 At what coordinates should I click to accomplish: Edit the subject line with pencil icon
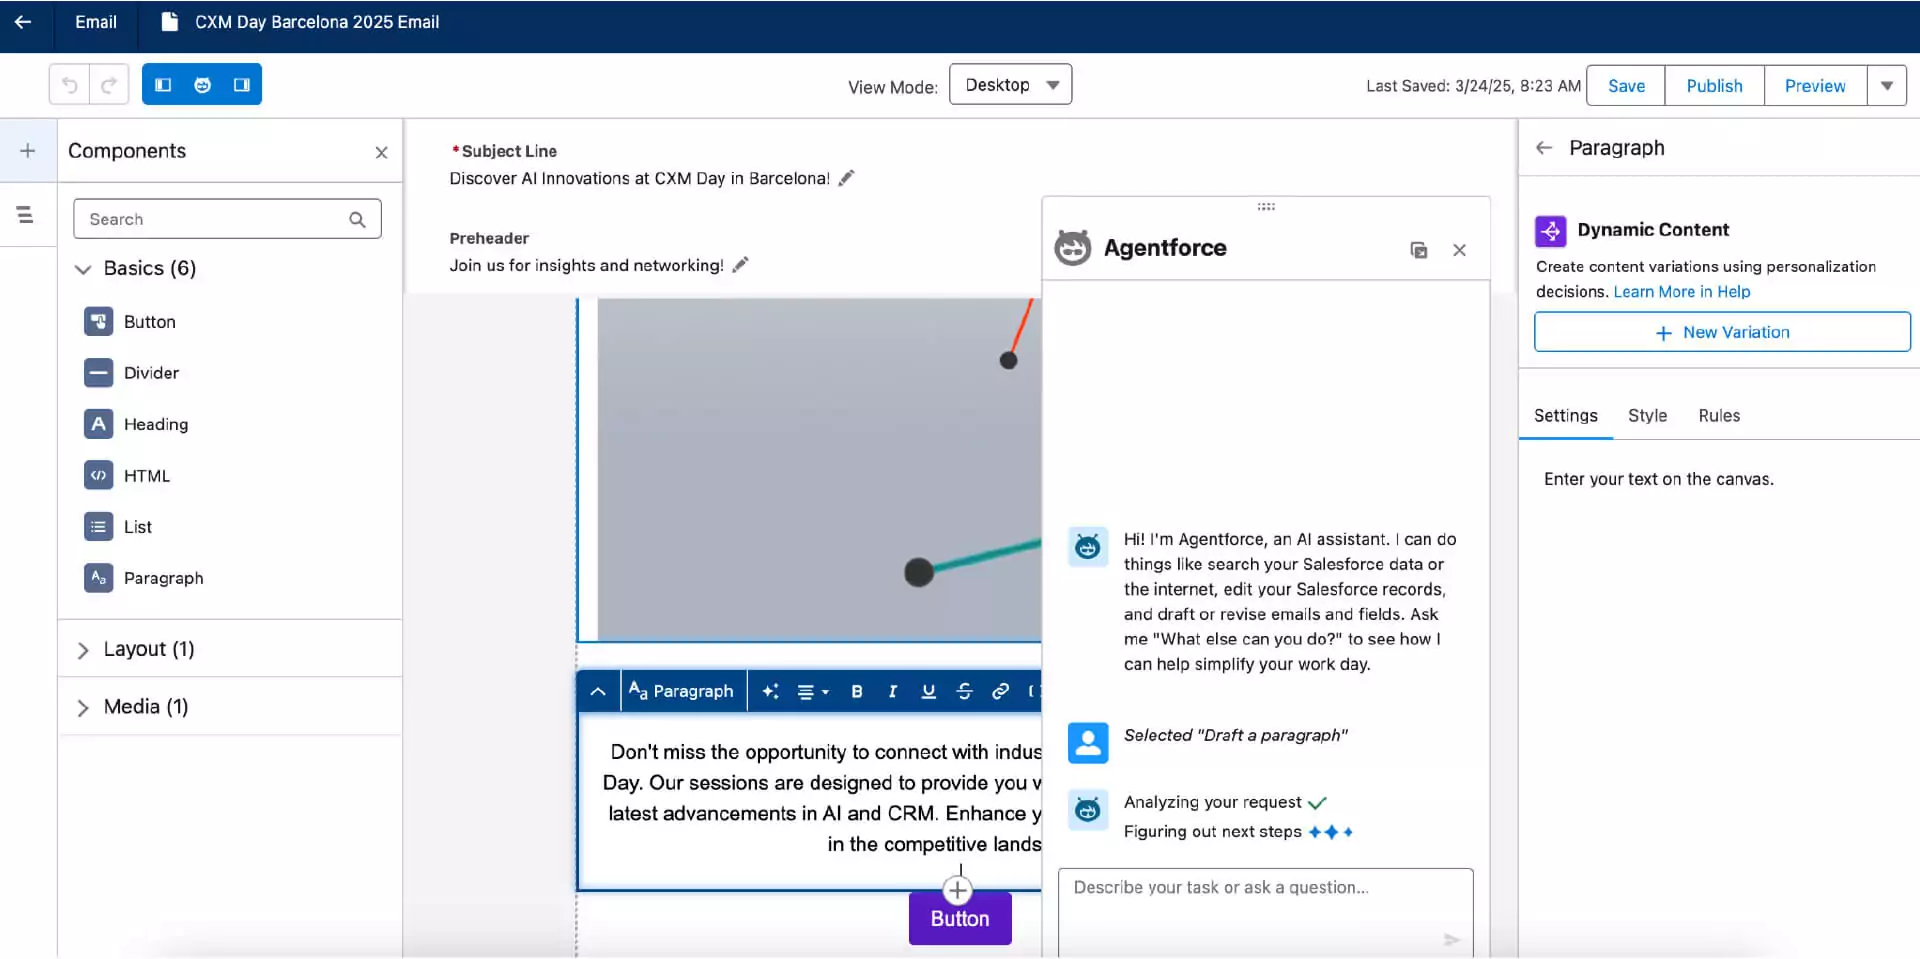(x=846, y=178)
